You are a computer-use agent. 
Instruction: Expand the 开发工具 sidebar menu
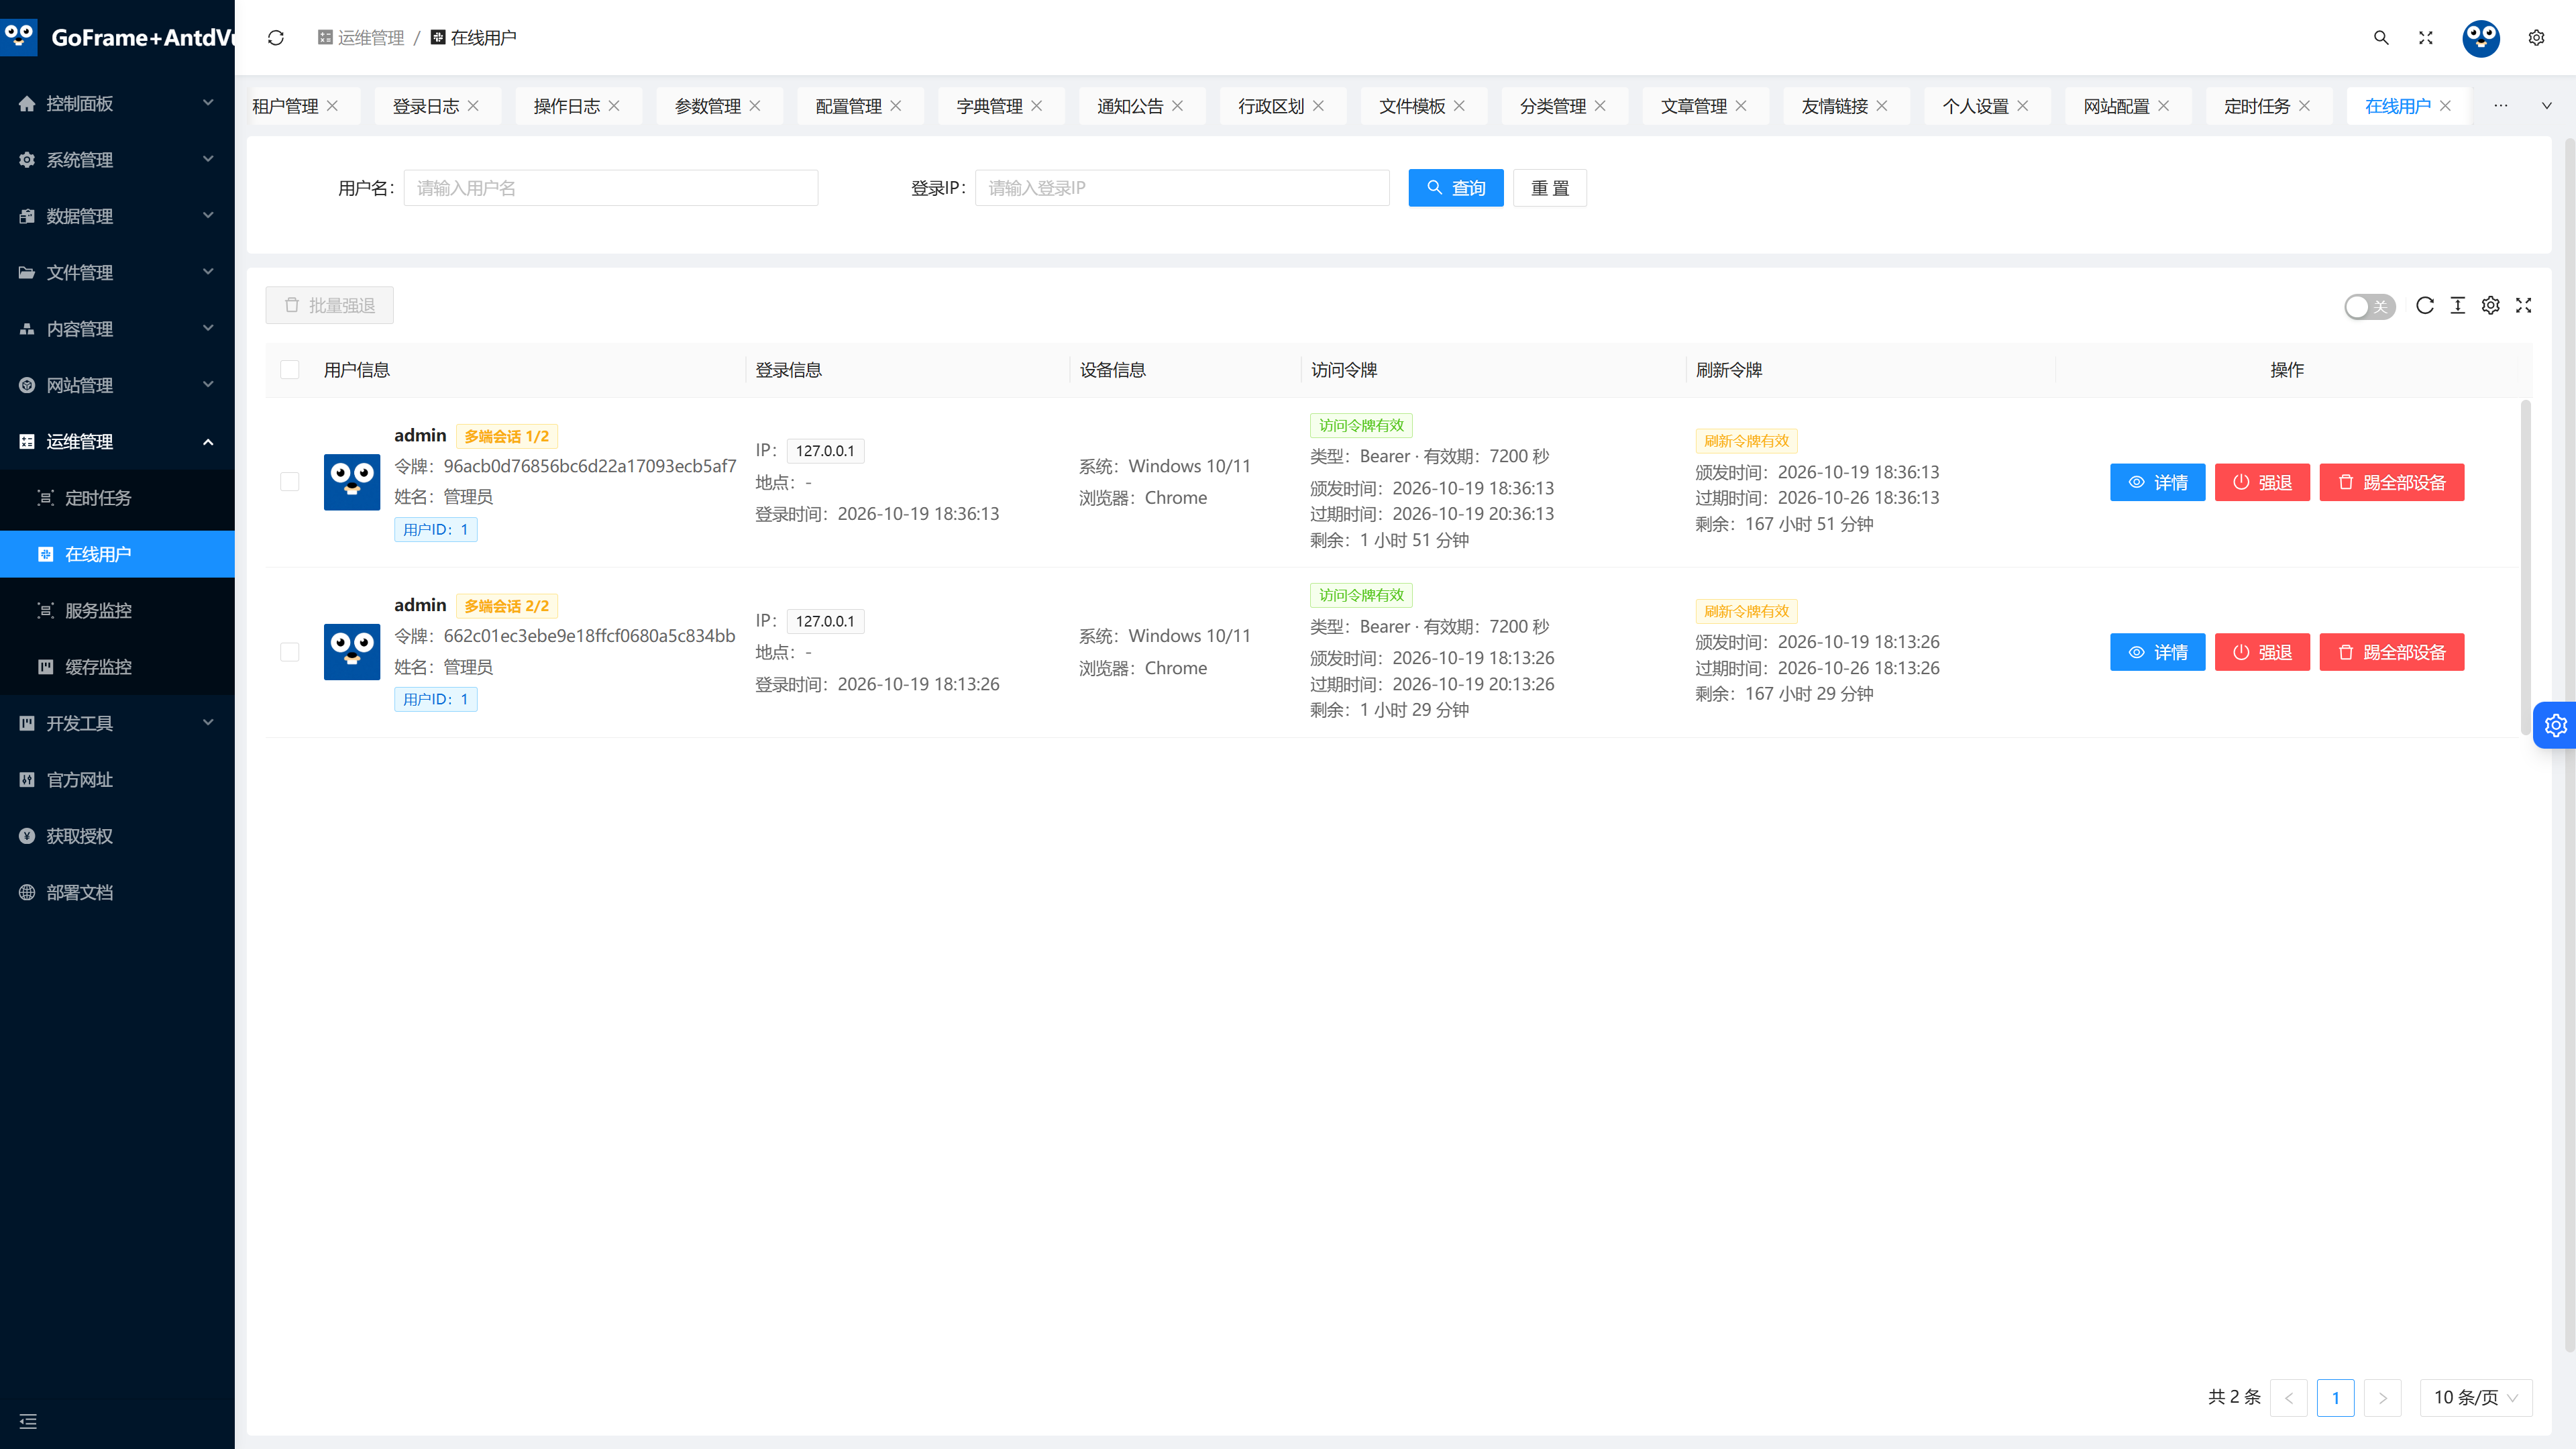click(117, 723)
